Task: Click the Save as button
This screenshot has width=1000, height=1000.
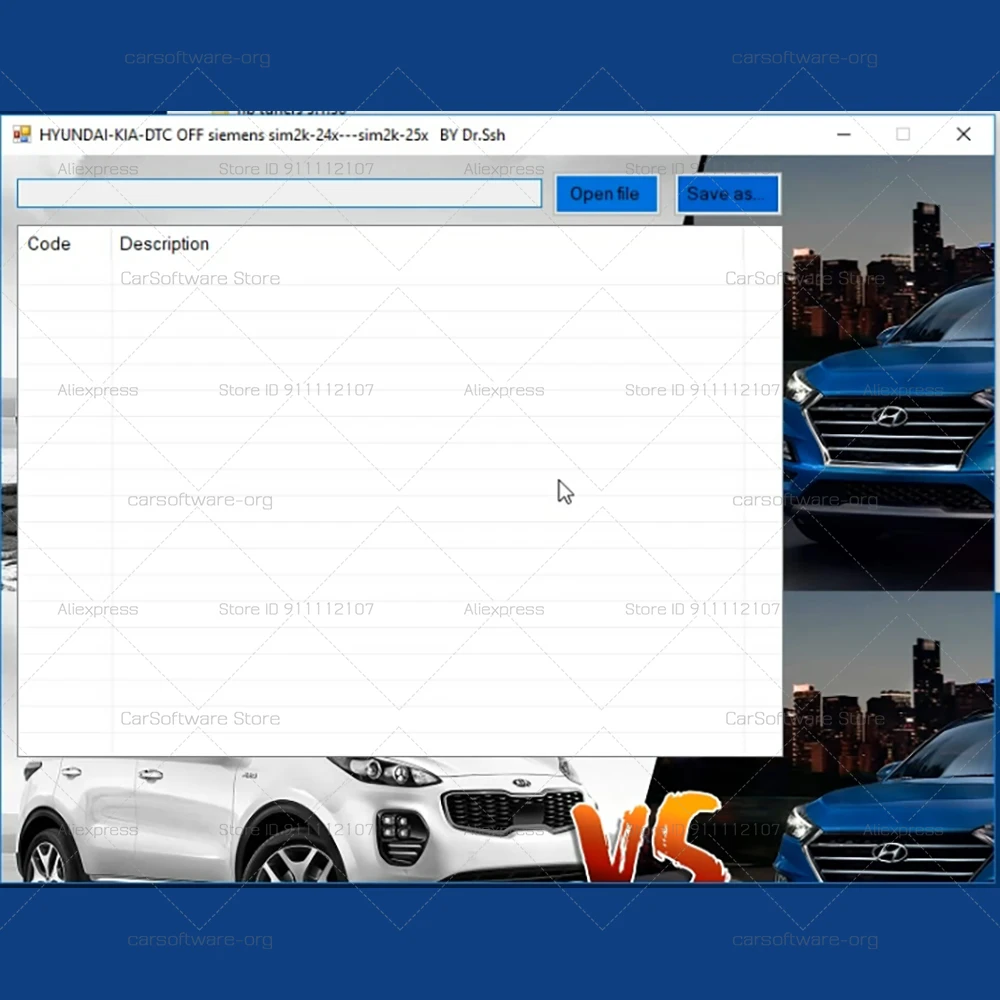Action: (x=728, y=194)
